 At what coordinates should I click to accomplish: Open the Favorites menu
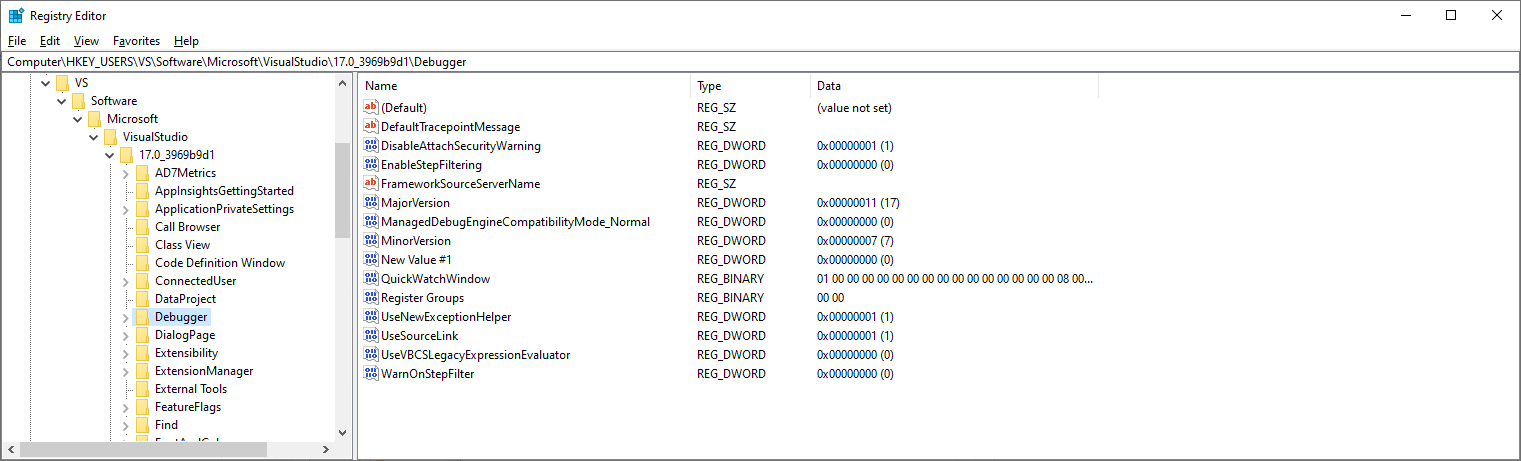tap(136, 41)
